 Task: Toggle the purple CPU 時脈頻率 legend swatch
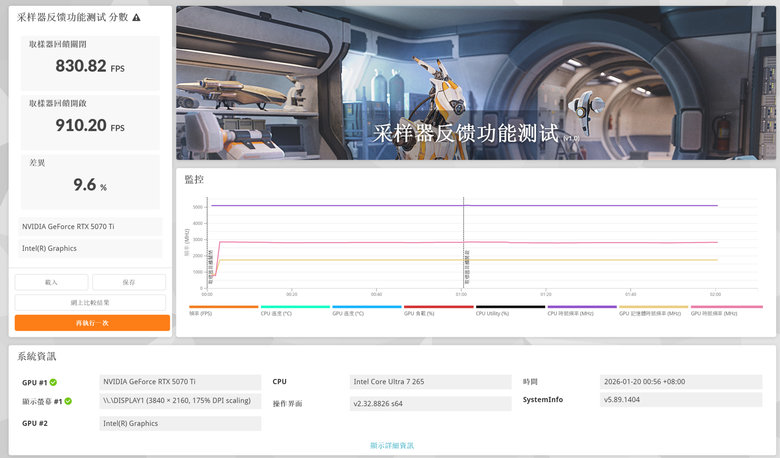tap(582, 307)
